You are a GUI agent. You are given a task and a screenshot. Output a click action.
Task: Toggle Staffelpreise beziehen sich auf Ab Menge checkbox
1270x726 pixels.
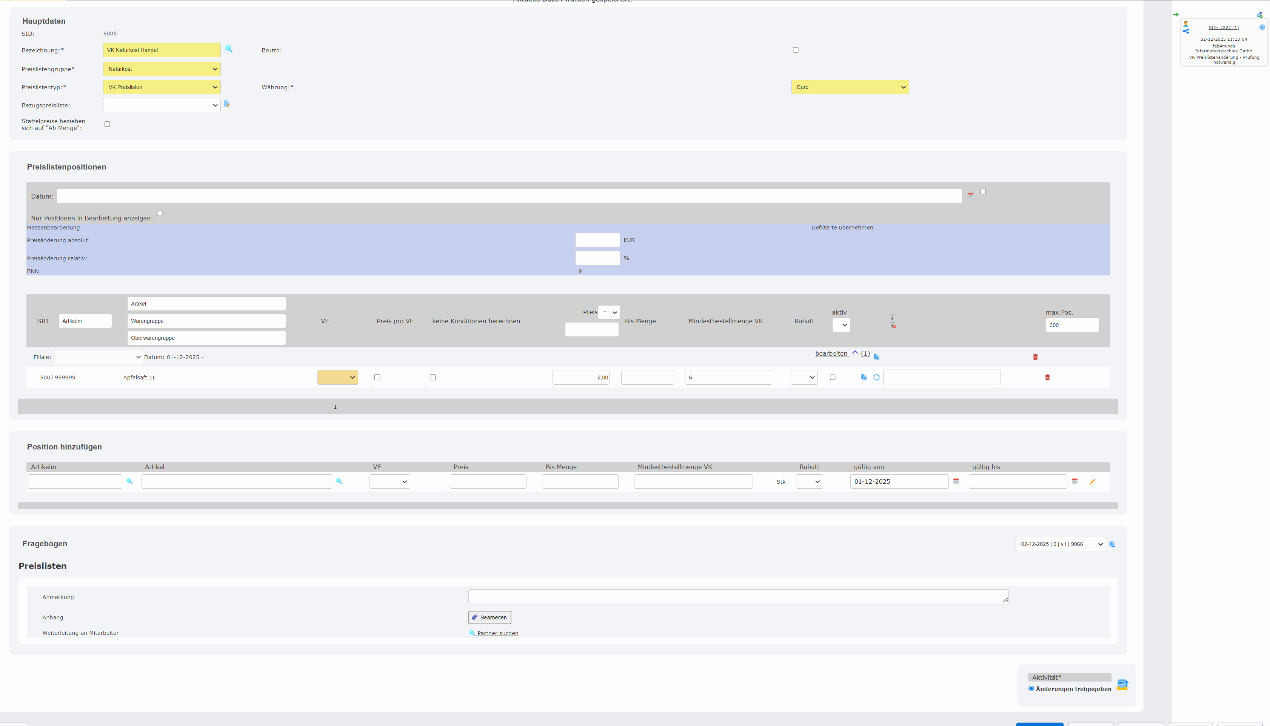(108, 124)
